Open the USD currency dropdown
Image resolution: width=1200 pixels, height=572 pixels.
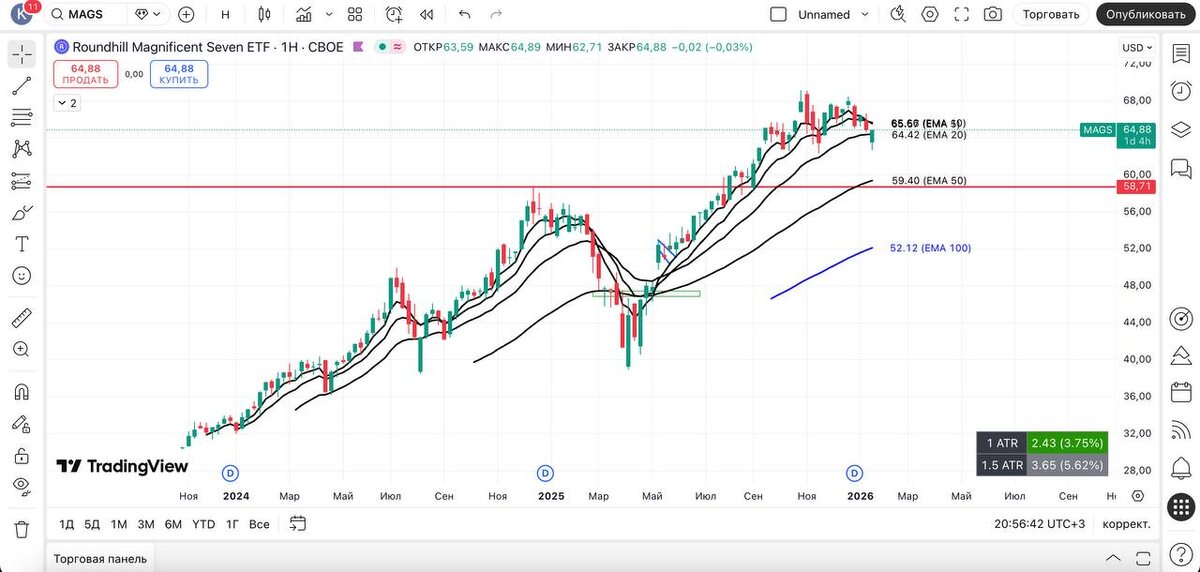click(1137, 47)
